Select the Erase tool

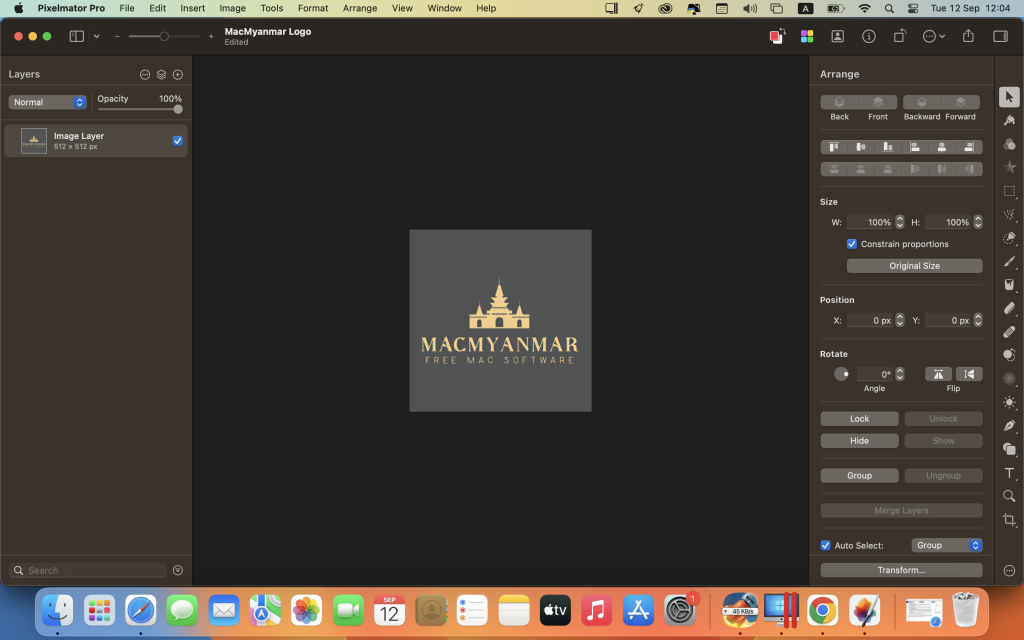point(1009,308)
